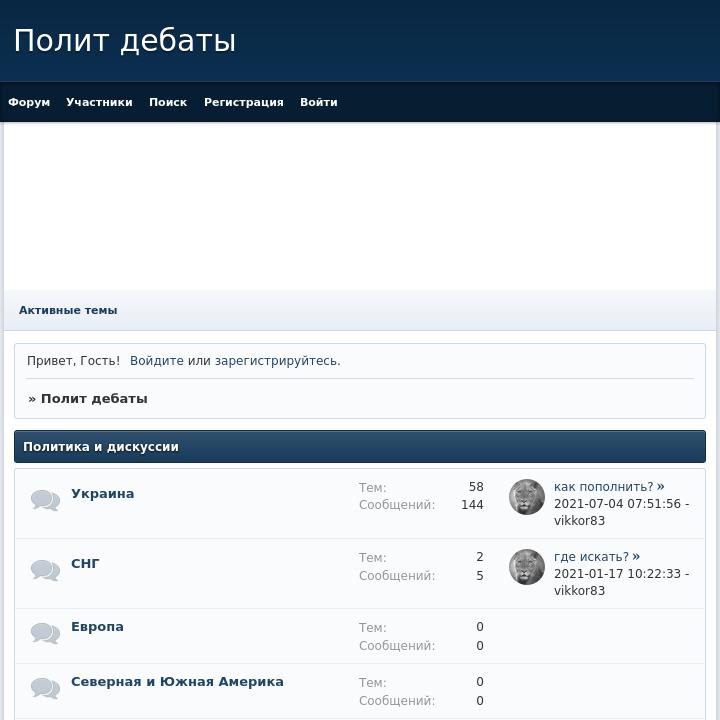The width and height of the screenshot is (720, 720).
Task: Click Северная и Южная Америка speech-bubble icon
Action: click(x=45, y=688)
